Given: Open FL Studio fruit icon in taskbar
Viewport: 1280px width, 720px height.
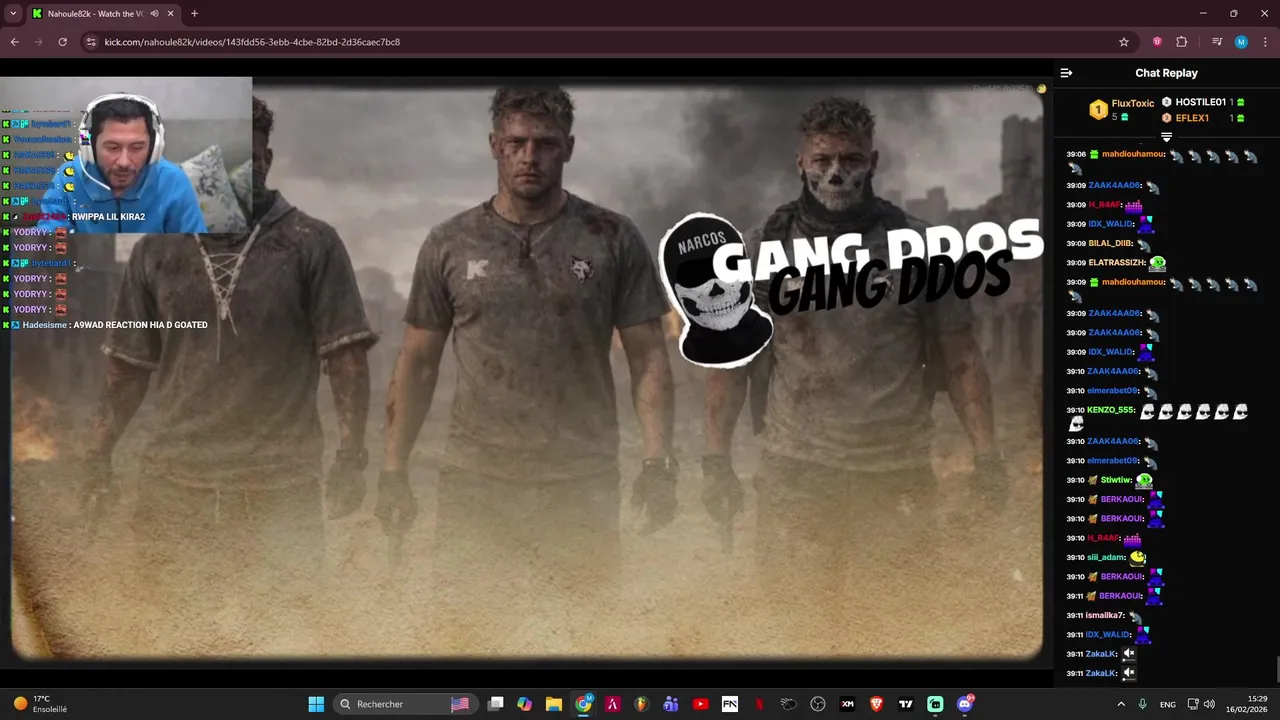Looking at the screenshot, I should tap(641, 704).
